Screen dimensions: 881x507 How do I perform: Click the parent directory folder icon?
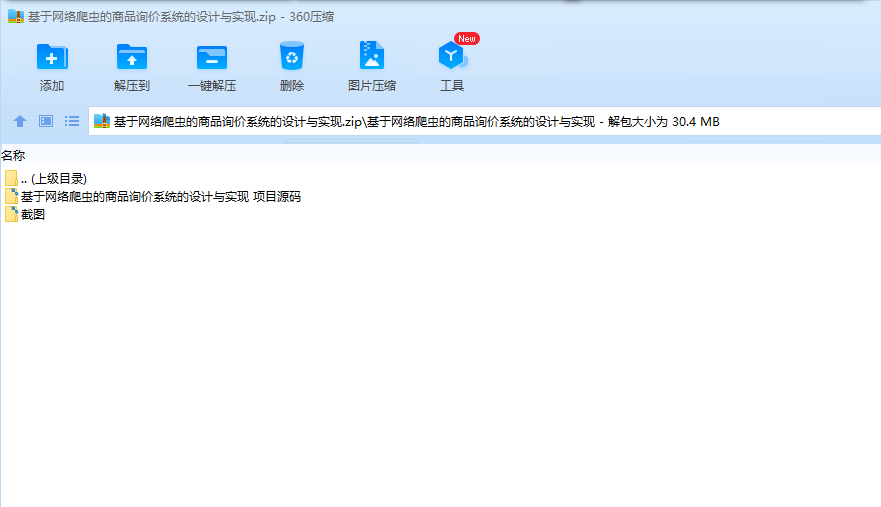(x=11, y=178)
